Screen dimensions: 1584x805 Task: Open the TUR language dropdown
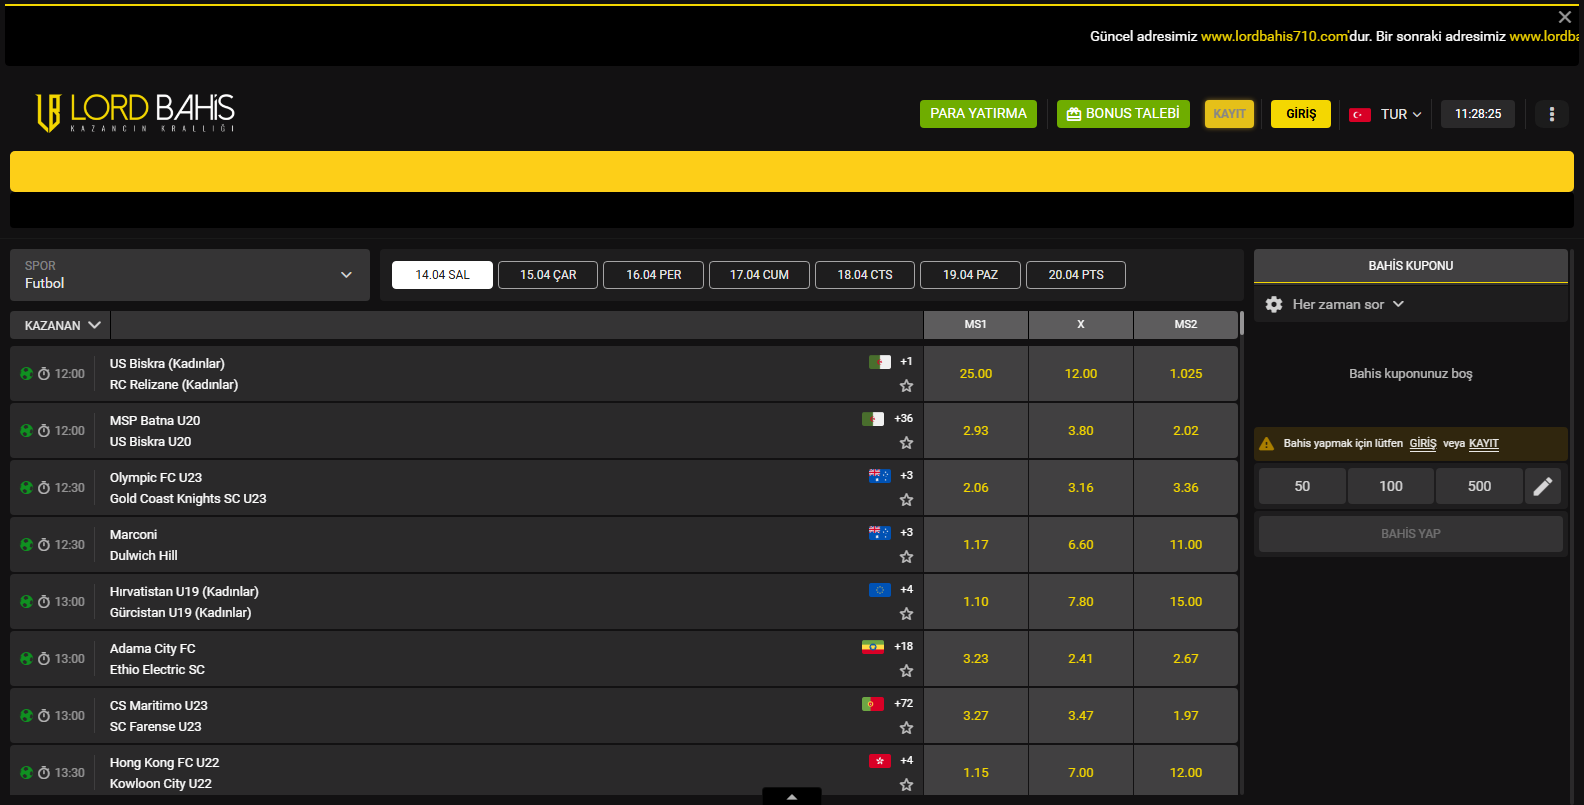[1401, 115]
